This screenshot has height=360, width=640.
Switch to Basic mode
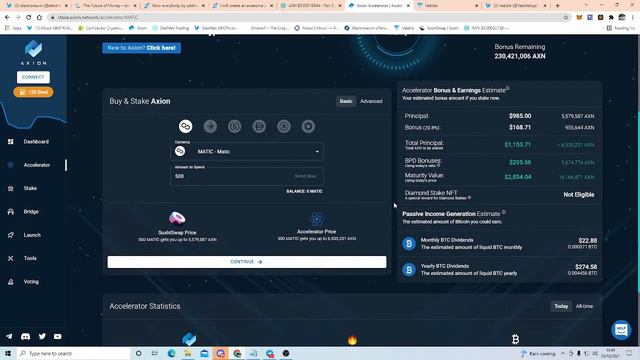[346, 101]
